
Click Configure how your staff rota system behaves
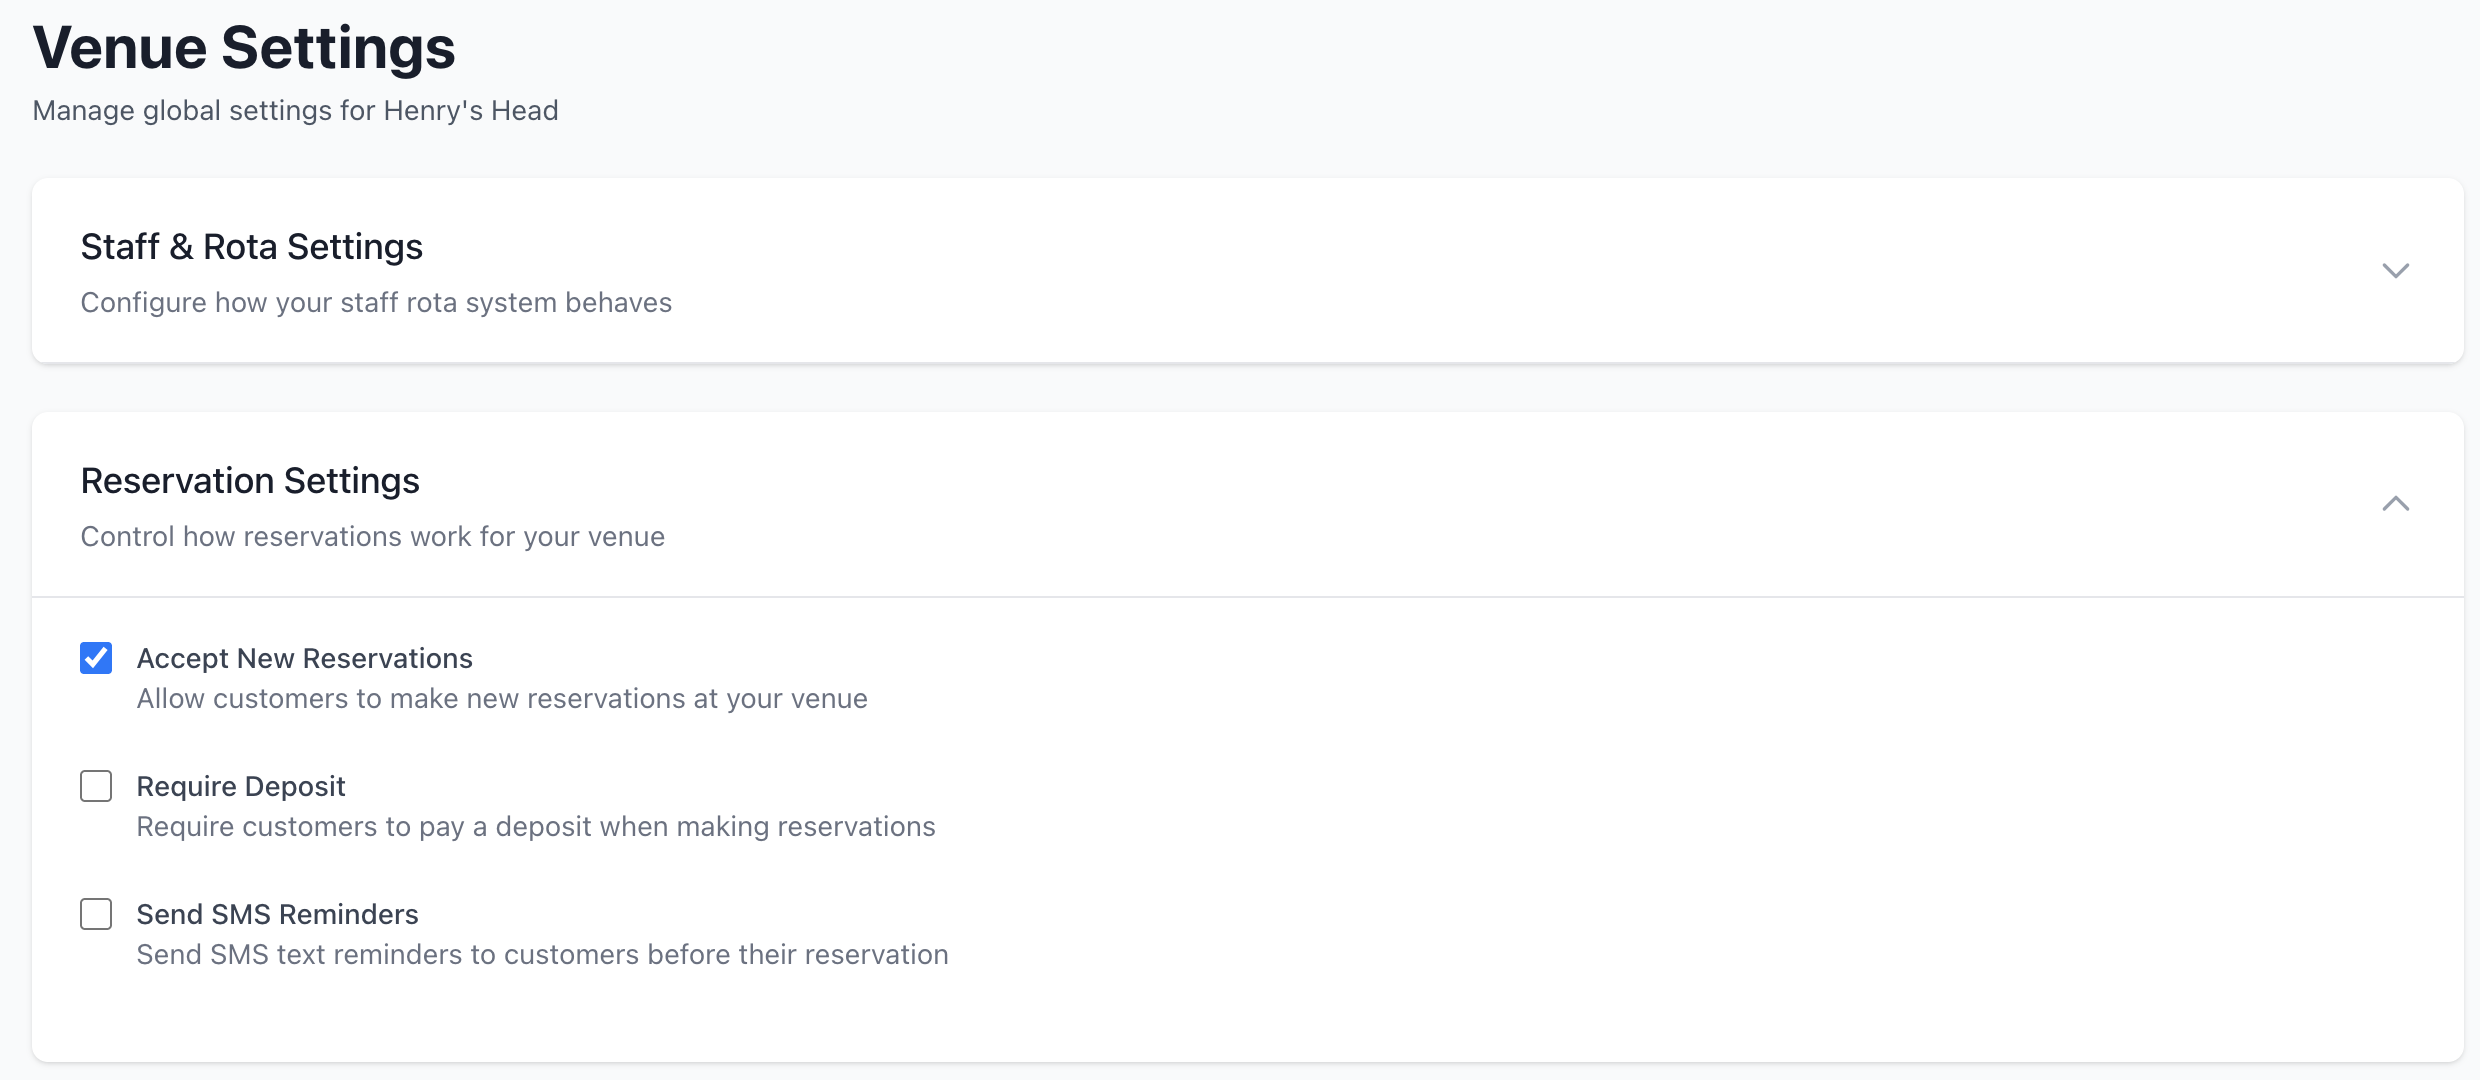(x=376, y=302)
